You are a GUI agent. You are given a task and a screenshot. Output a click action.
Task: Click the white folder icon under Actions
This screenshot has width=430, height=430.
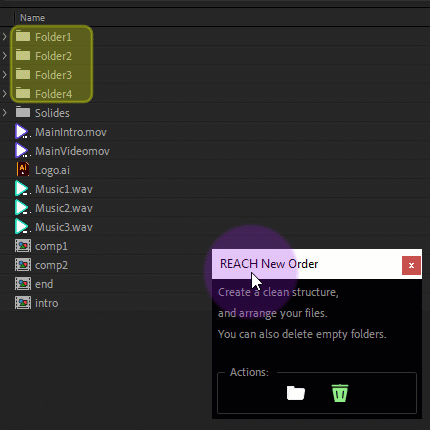coord(296,393)
